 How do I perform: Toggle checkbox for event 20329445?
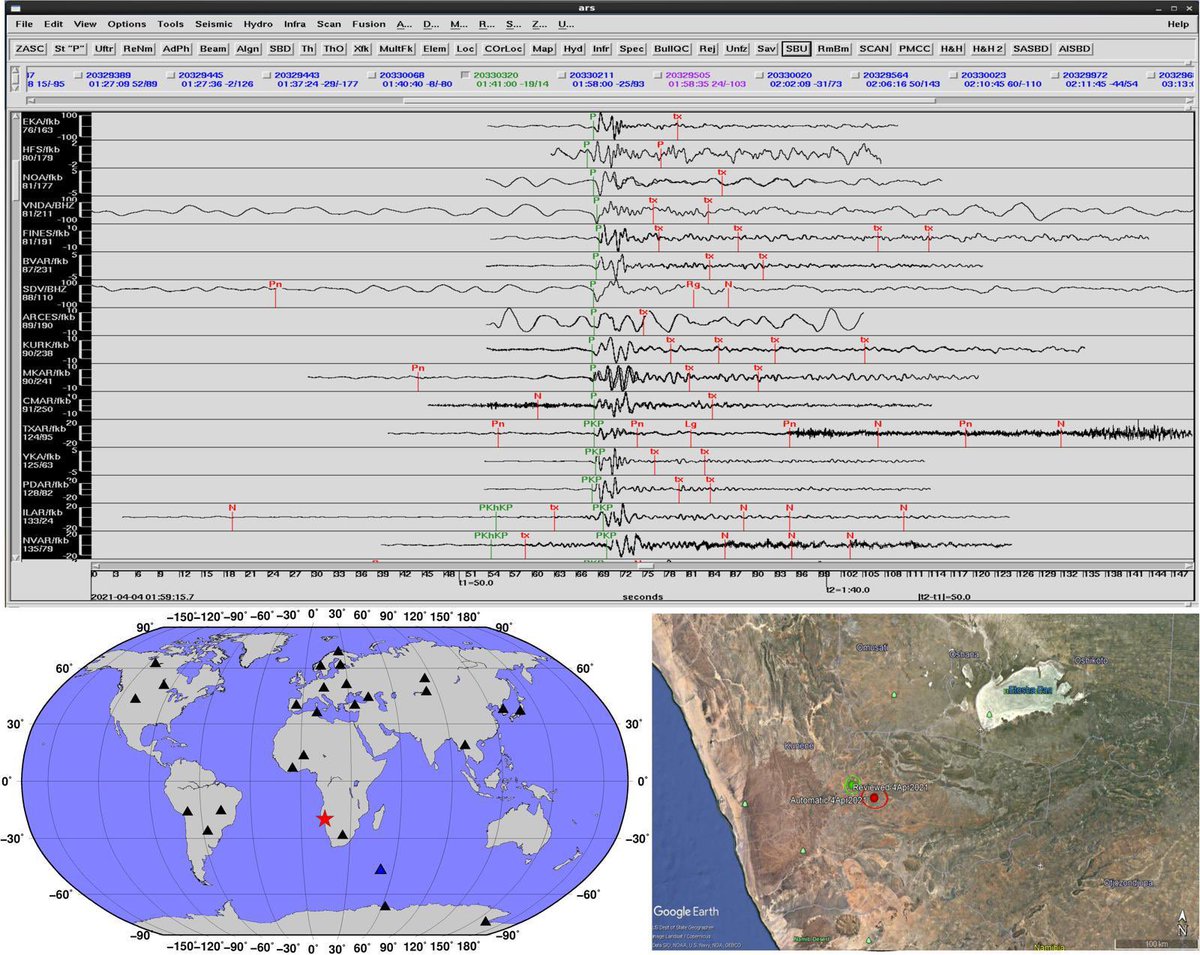click(x=173, y=75)
